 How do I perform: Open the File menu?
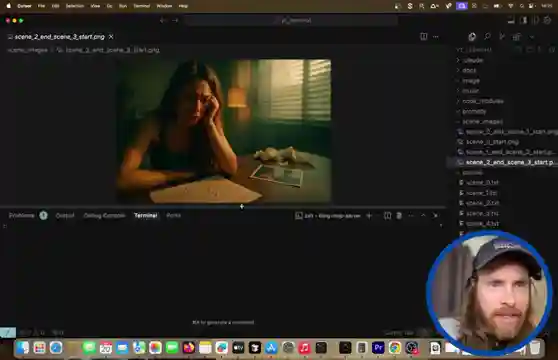[41, 6]
